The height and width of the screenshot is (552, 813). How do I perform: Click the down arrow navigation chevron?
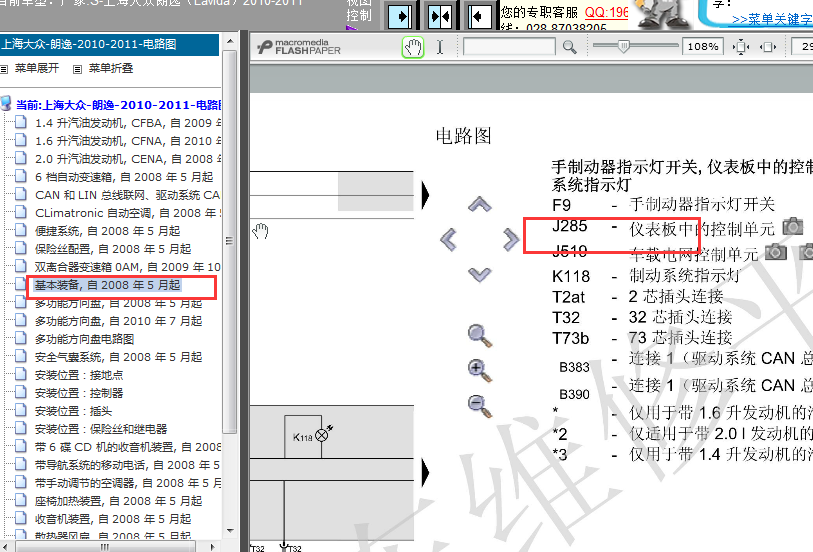480,274
